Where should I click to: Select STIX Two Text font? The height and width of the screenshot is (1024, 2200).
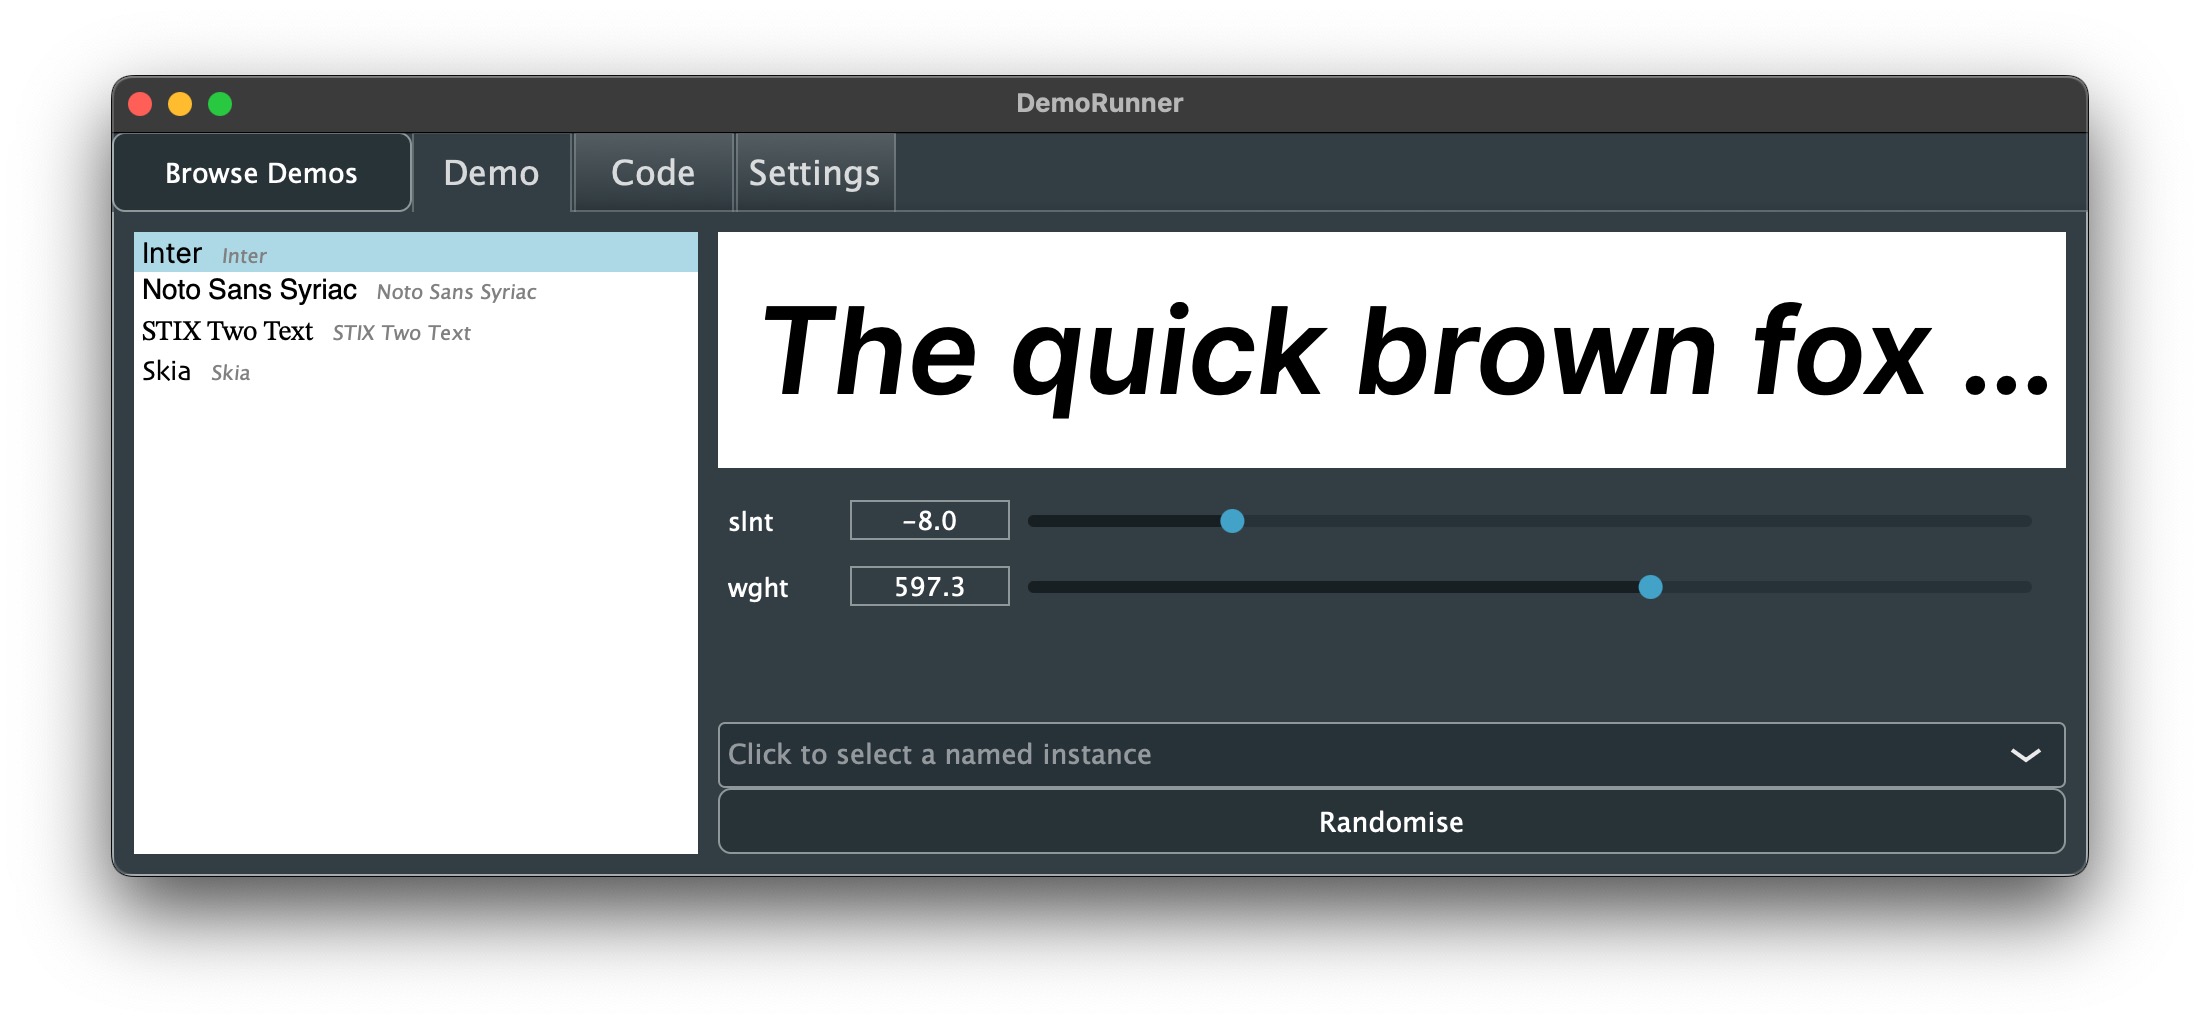(x=416, y=331)
